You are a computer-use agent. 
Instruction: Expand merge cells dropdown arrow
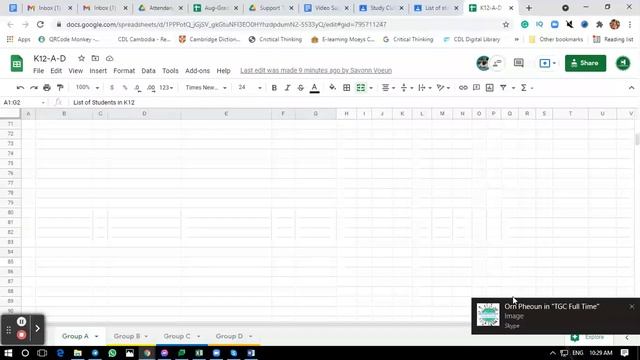tap(371, 88)
